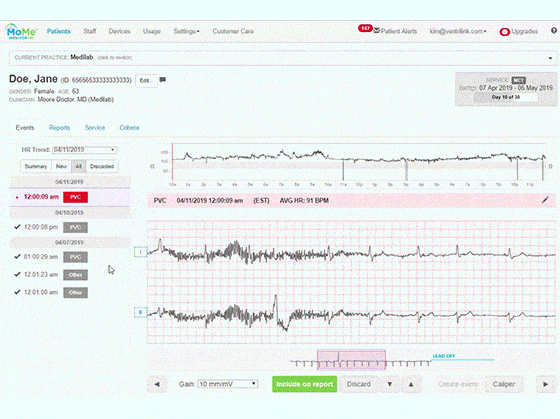Viewport: 560px width, 419px height.
Task: Click the red cursor line in HR trend
Action: click(172, 162)
